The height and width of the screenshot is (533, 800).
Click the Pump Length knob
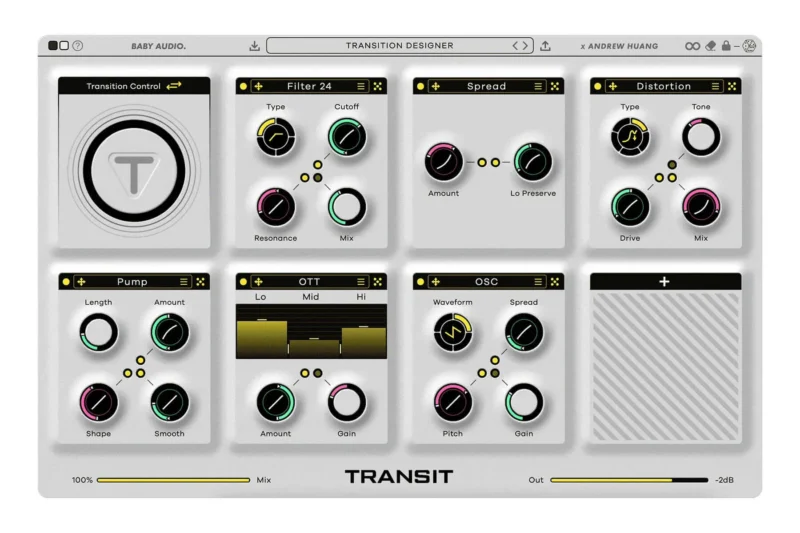click(99, 333)
